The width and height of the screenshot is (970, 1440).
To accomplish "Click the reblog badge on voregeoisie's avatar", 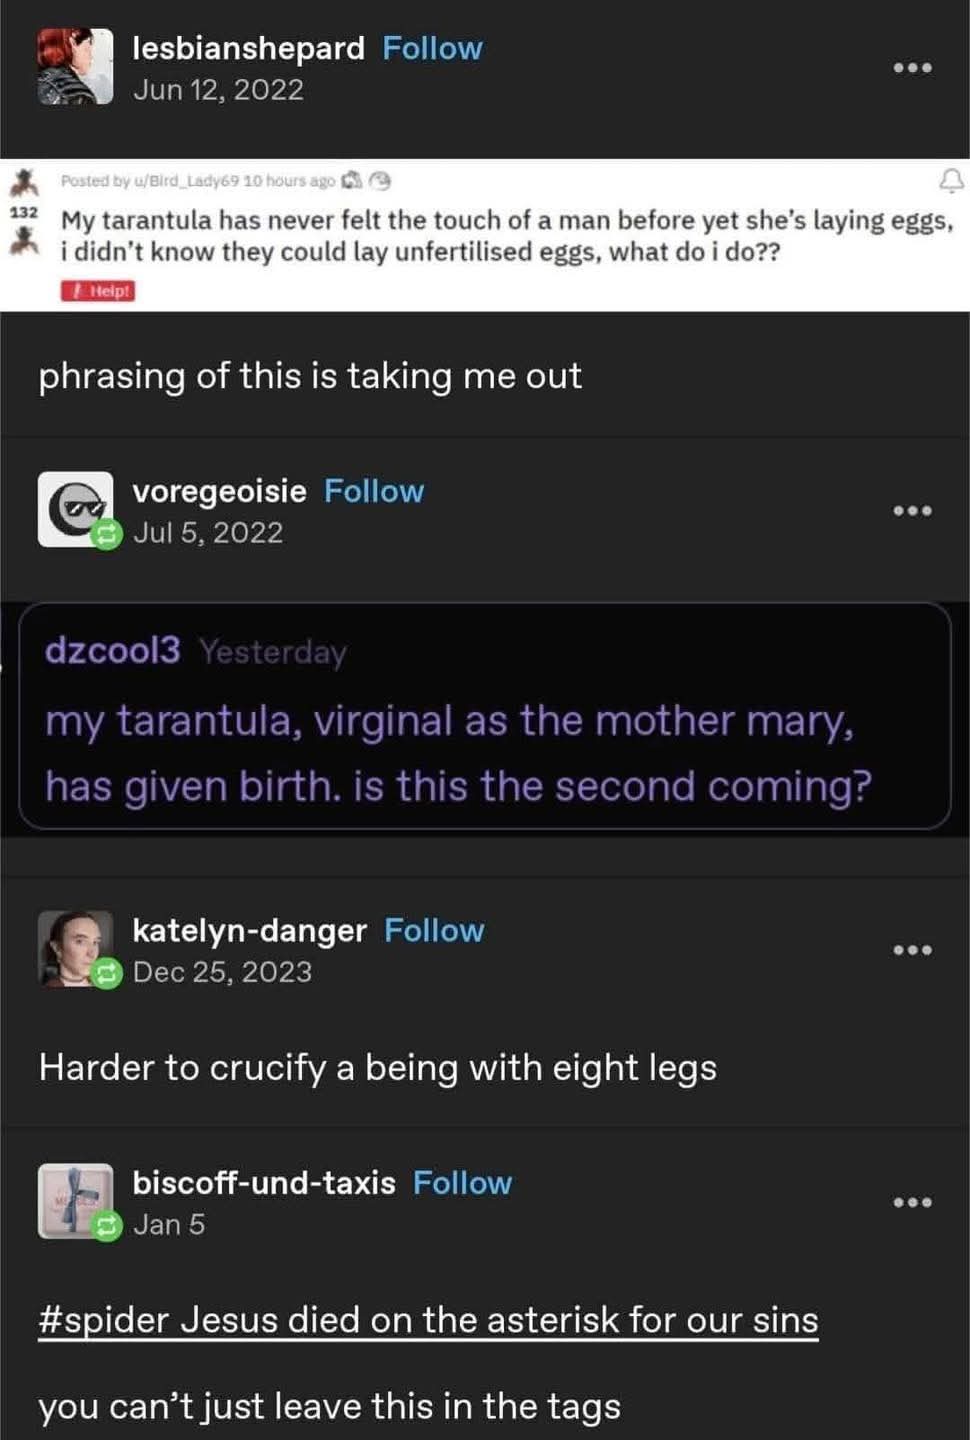I will click(x=106, y=534).
